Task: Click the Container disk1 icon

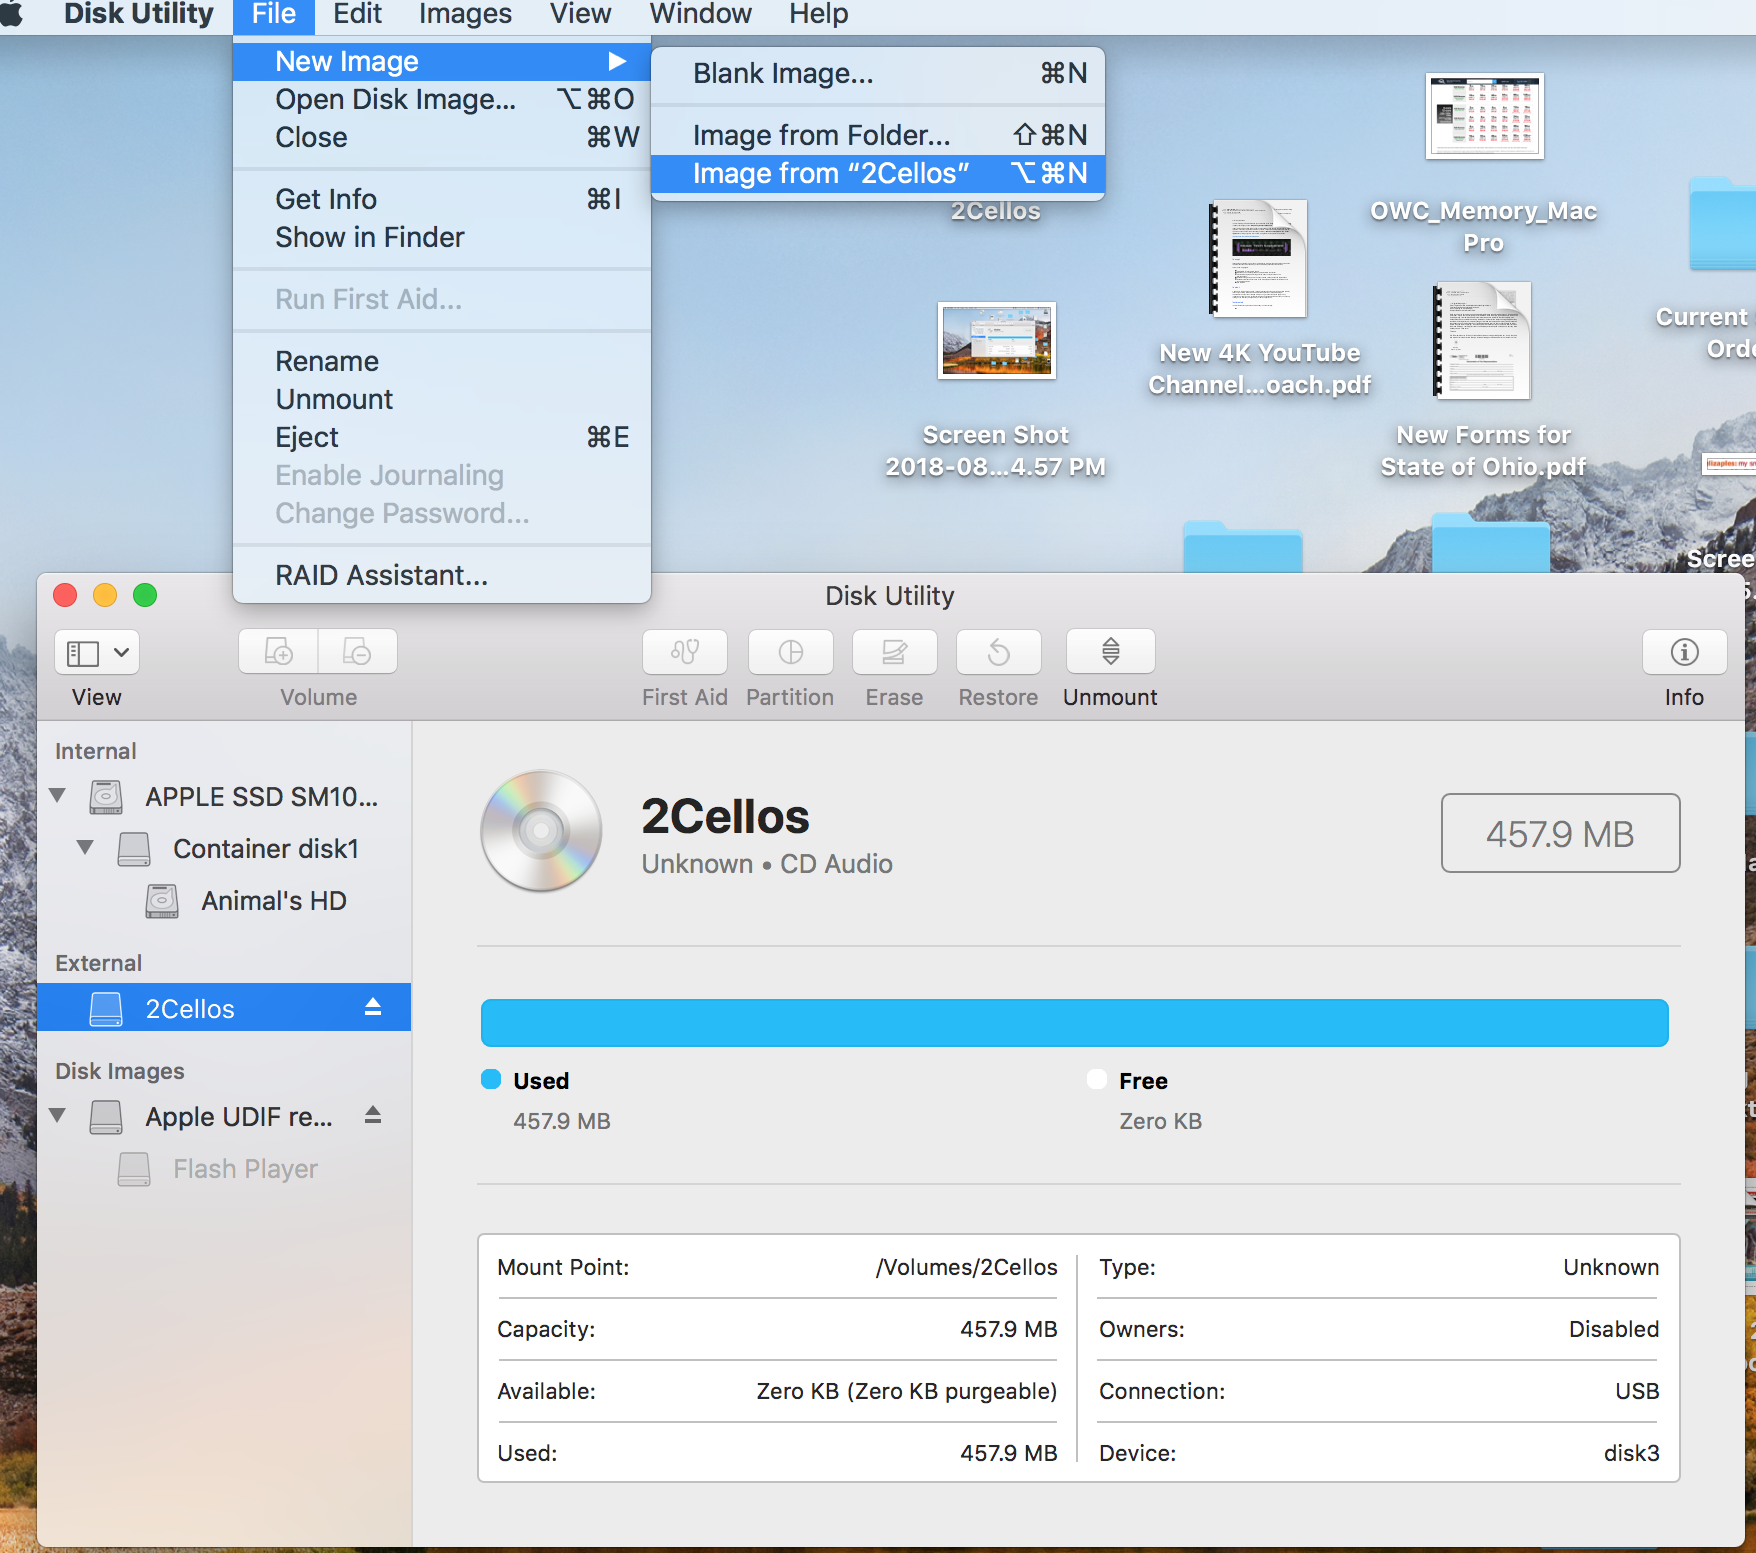Action: [x=134, y=849]
